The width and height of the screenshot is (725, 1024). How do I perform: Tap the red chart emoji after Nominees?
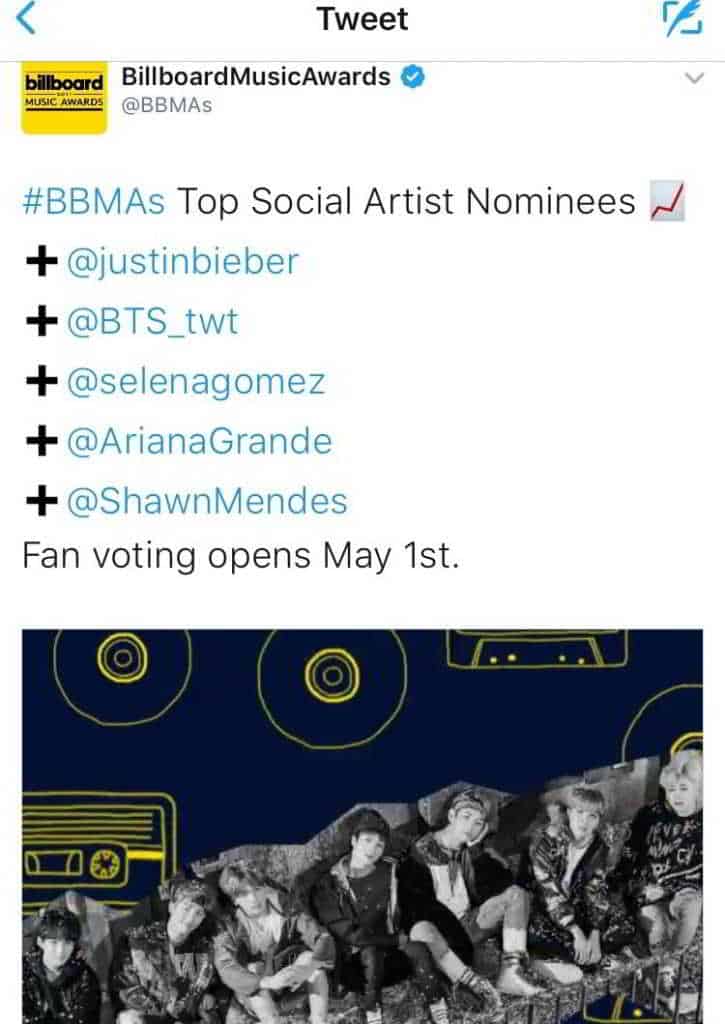(666, 203)
